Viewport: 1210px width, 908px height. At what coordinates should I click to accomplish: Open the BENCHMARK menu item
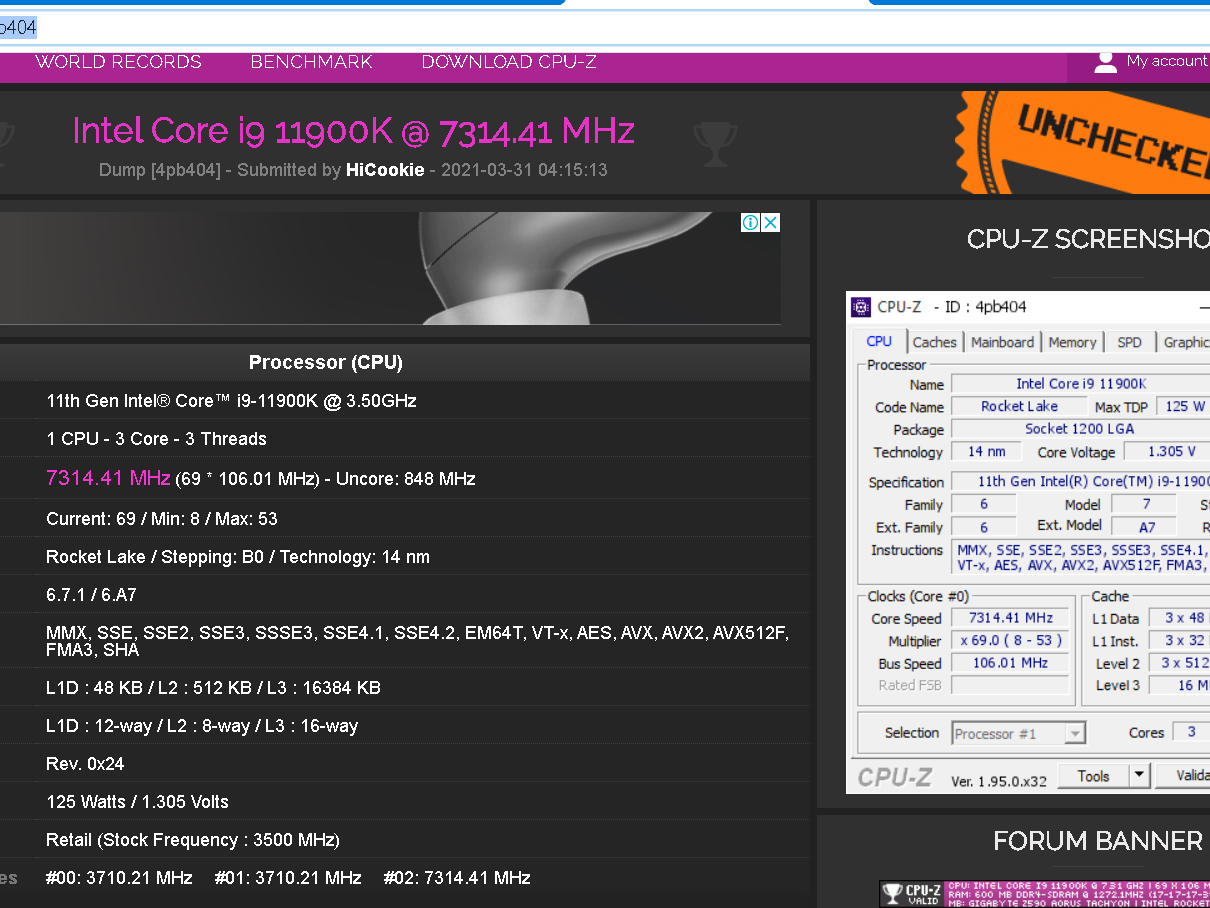point(311,62)
